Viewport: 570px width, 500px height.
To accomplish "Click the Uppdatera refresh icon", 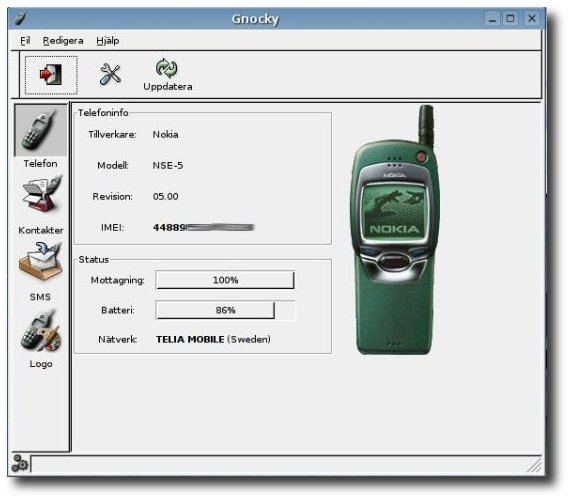I will [x=167, y=68].
